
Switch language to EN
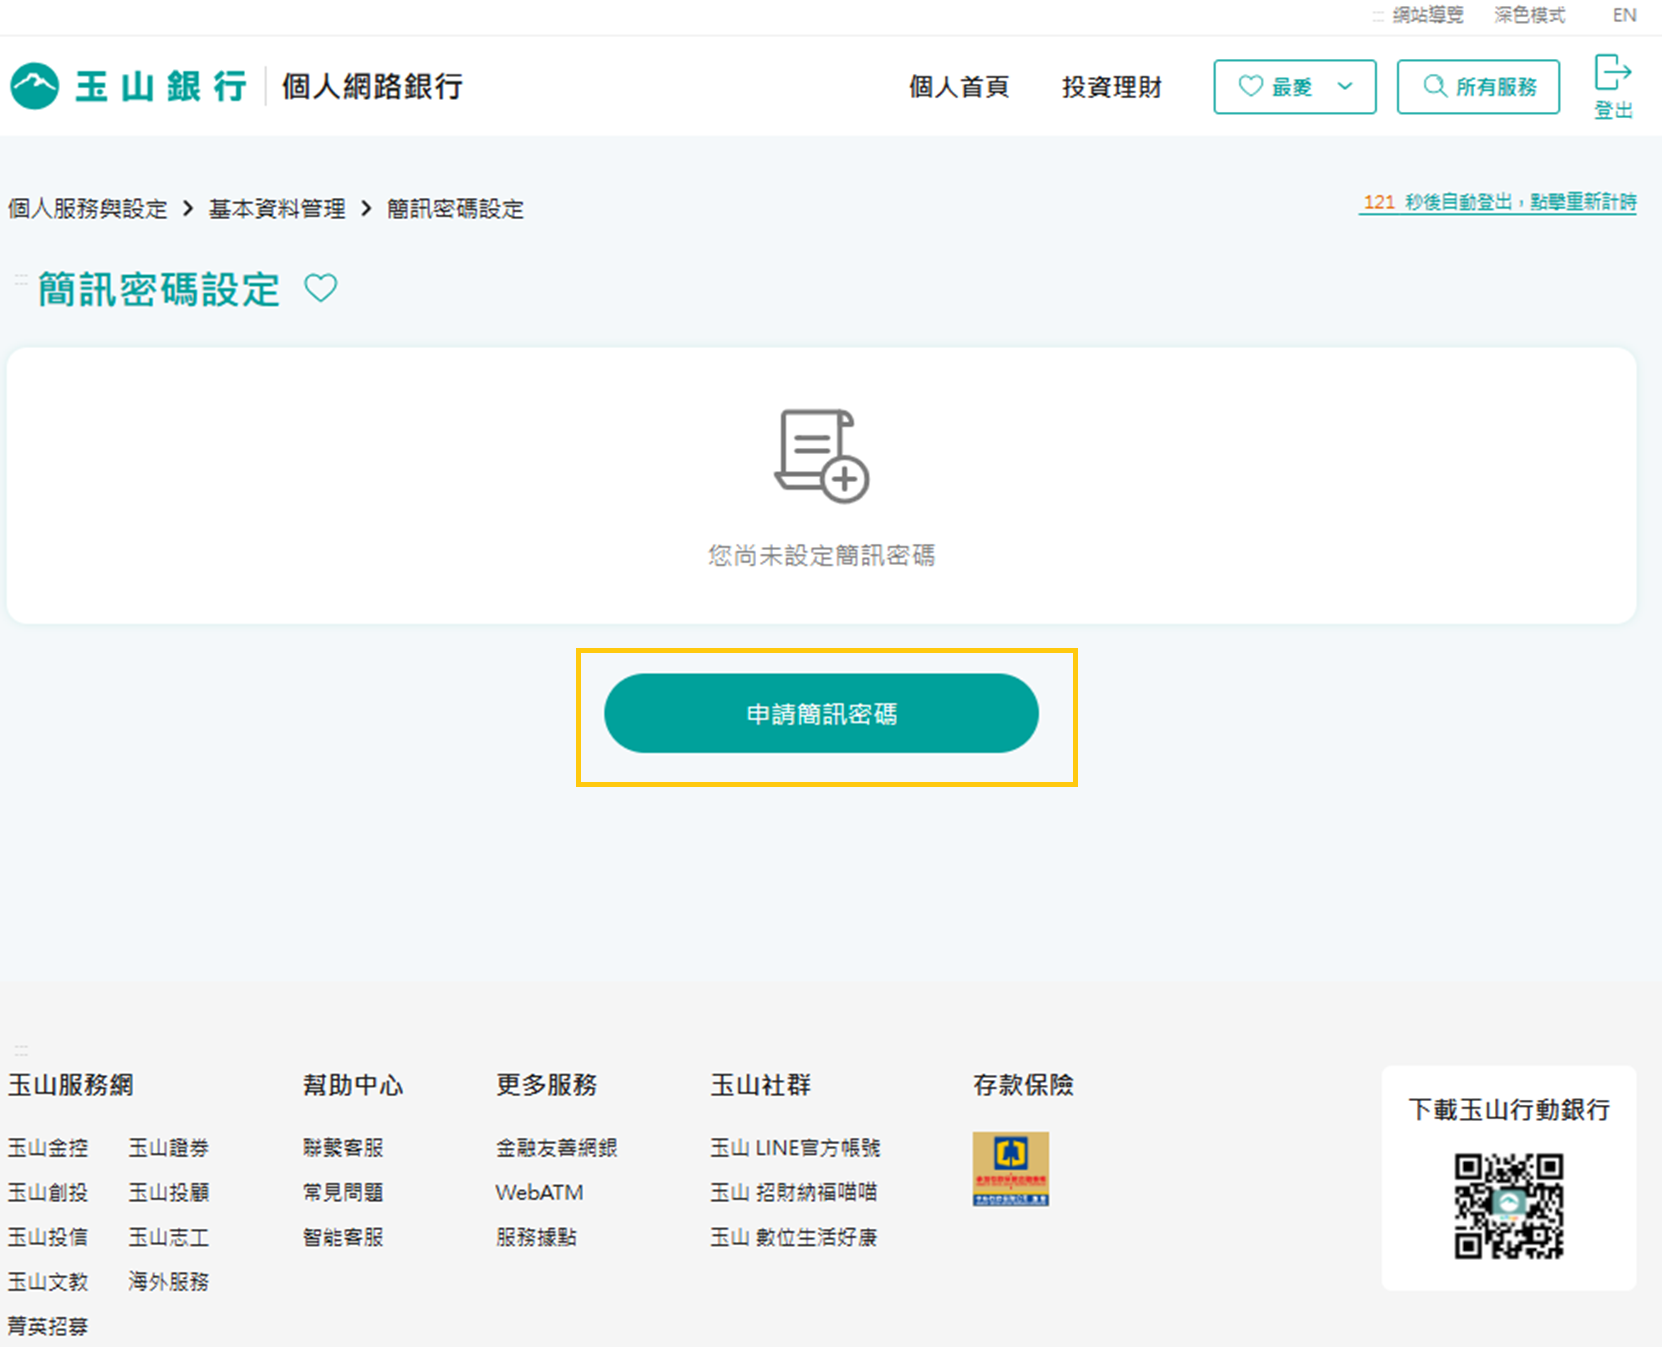1624,15
